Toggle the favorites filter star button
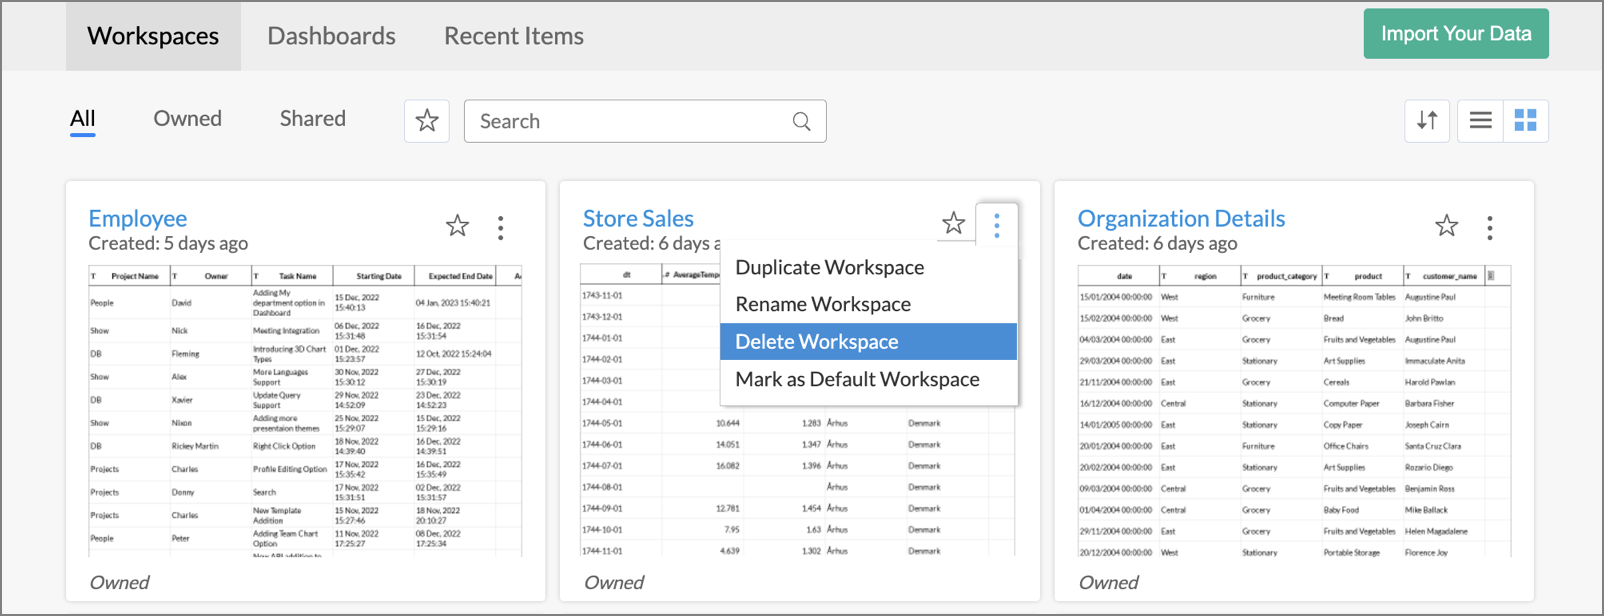The width and height of the screenshot is (1604, 616). point(427,121)
